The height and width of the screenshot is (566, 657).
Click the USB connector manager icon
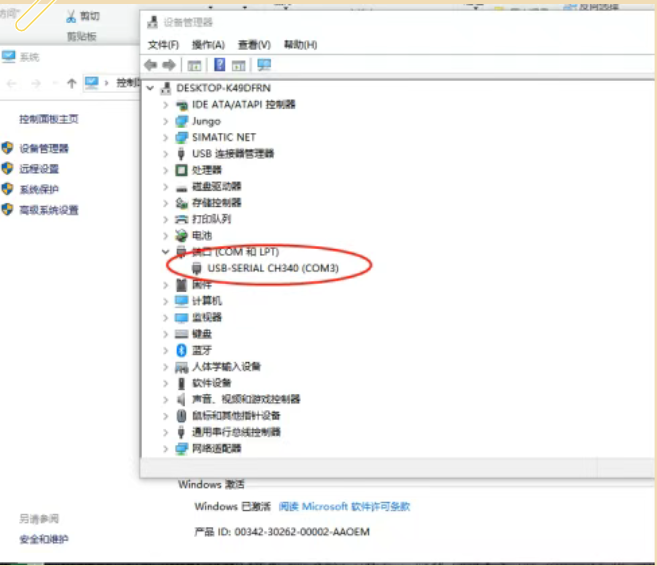point(181,154)
